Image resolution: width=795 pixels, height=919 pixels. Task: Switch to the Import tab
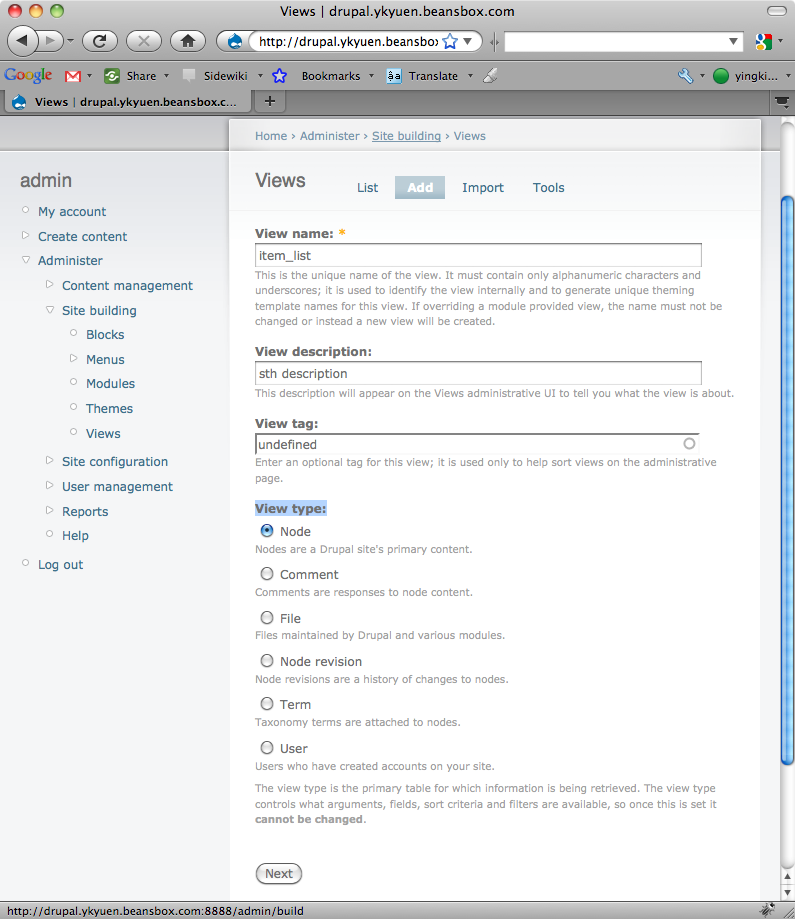[482, 188]
